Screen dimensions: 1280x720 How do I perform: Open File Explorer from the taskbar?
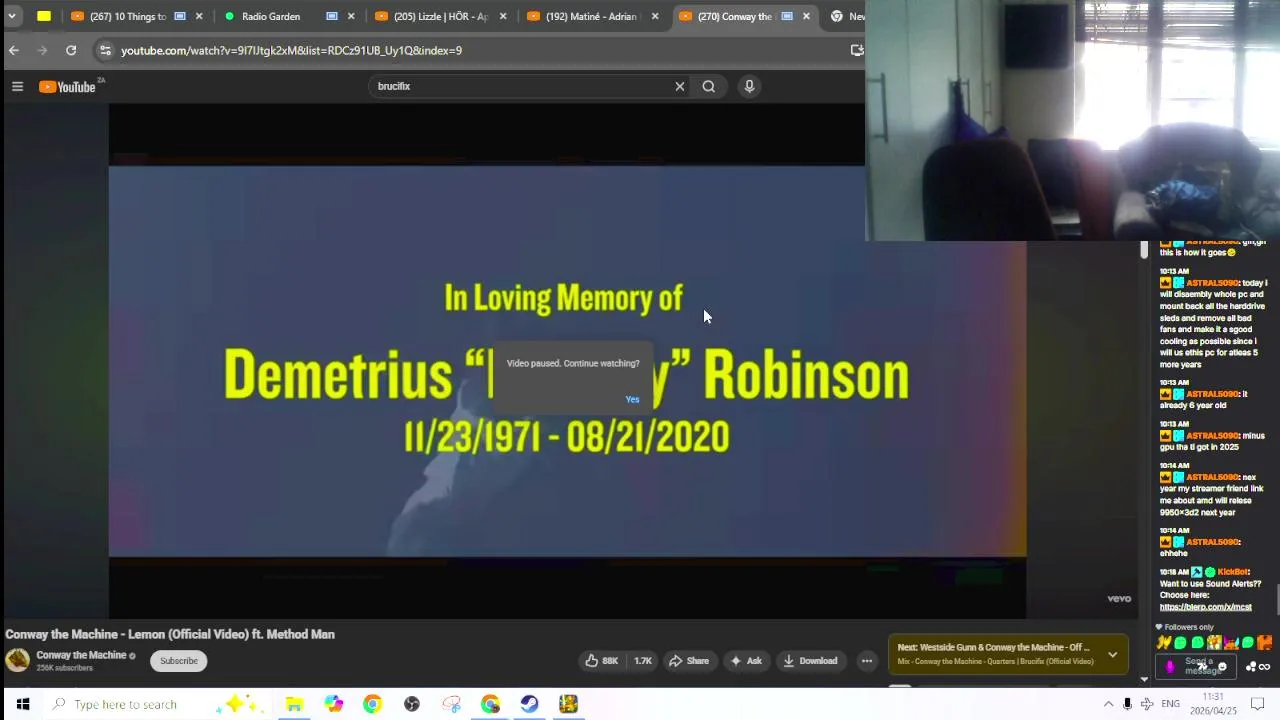click(294, 704)
